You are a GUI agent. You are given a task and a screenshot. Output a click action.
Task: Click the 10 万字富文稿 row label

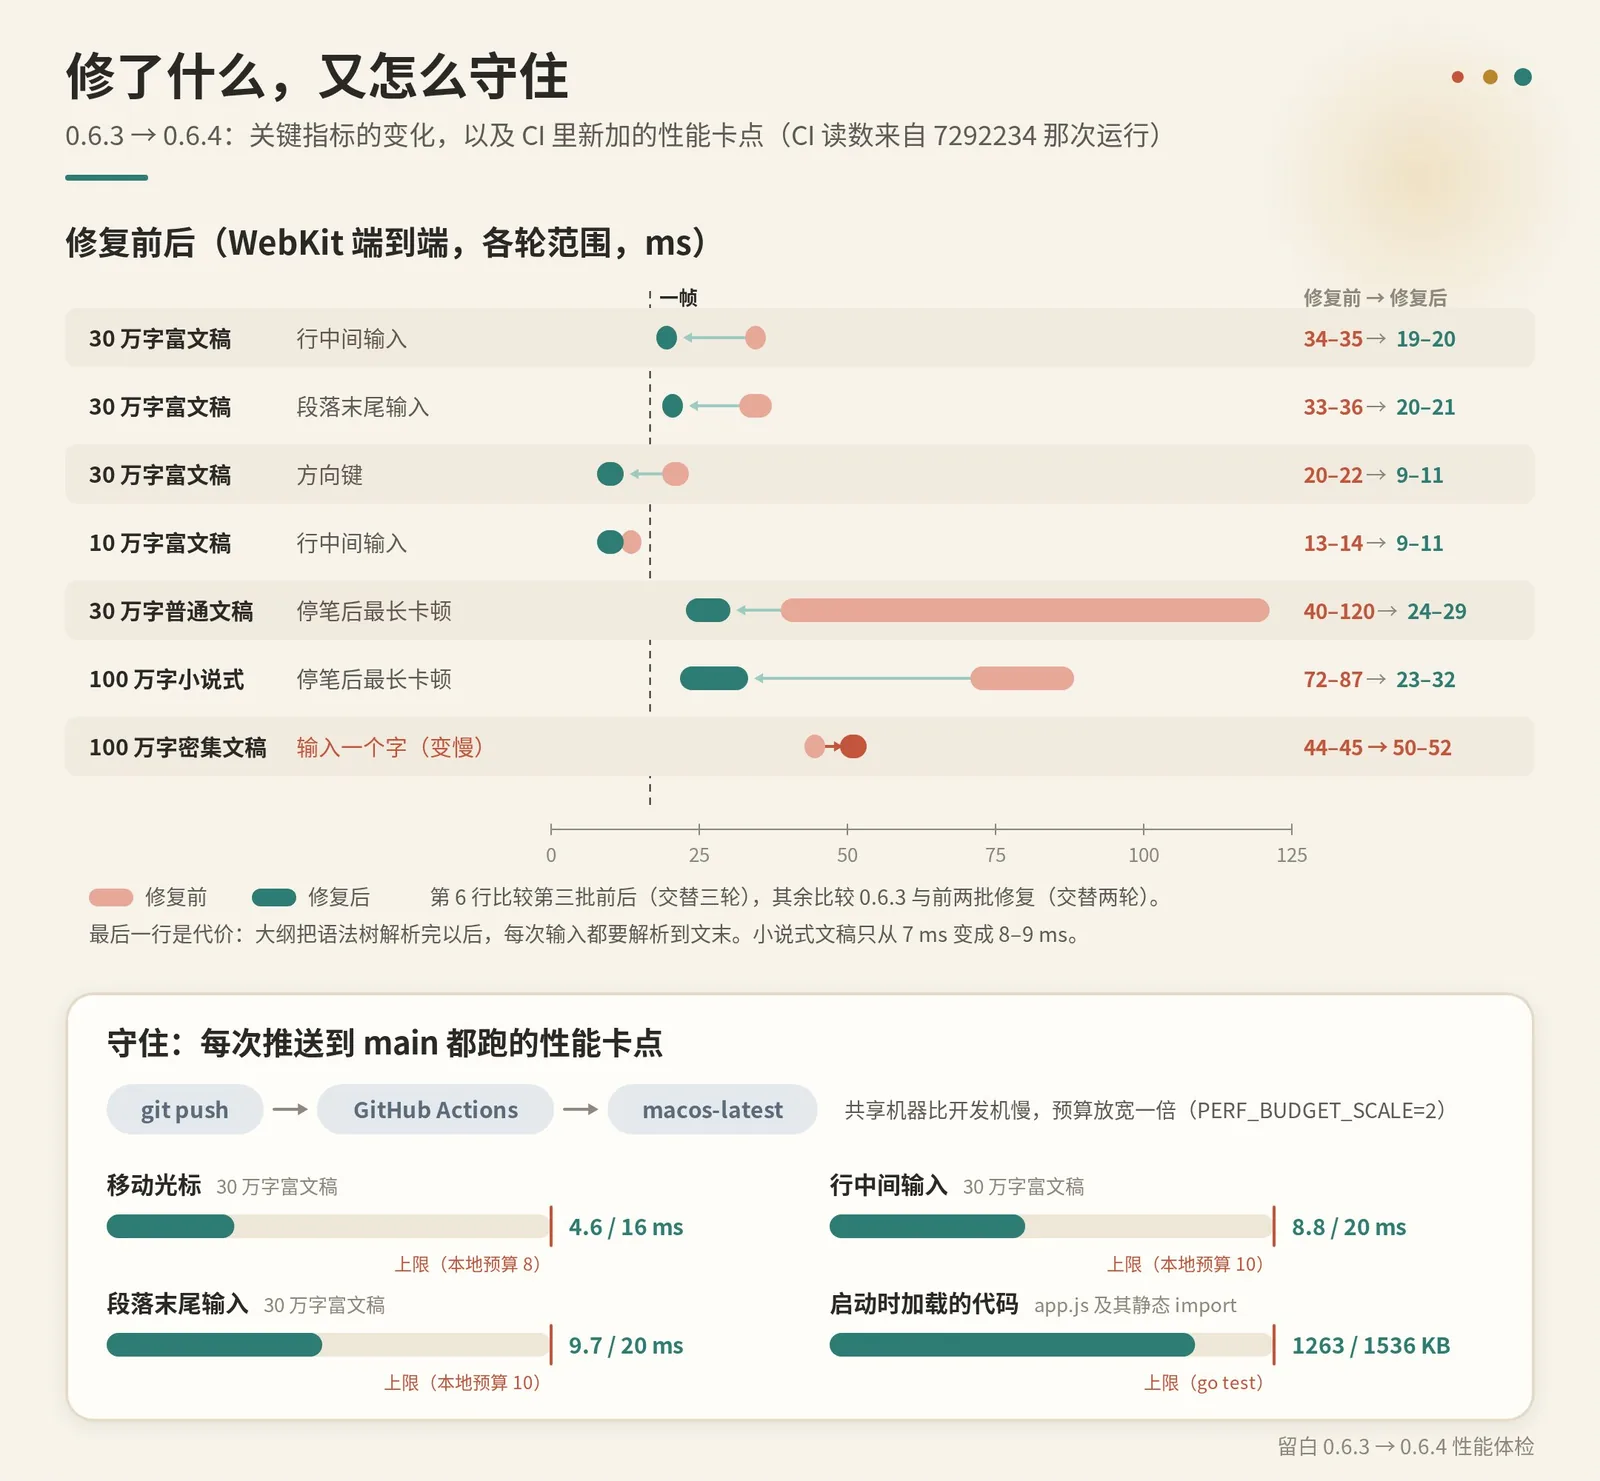point(160,543)
